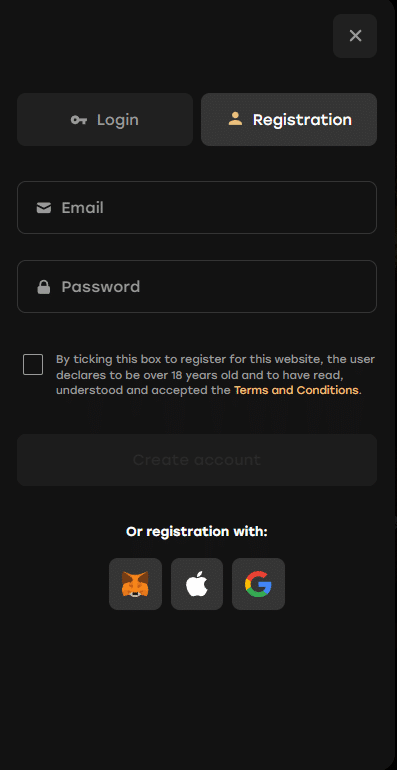Click the 'Password' placeholder text

tap(101, 286)
